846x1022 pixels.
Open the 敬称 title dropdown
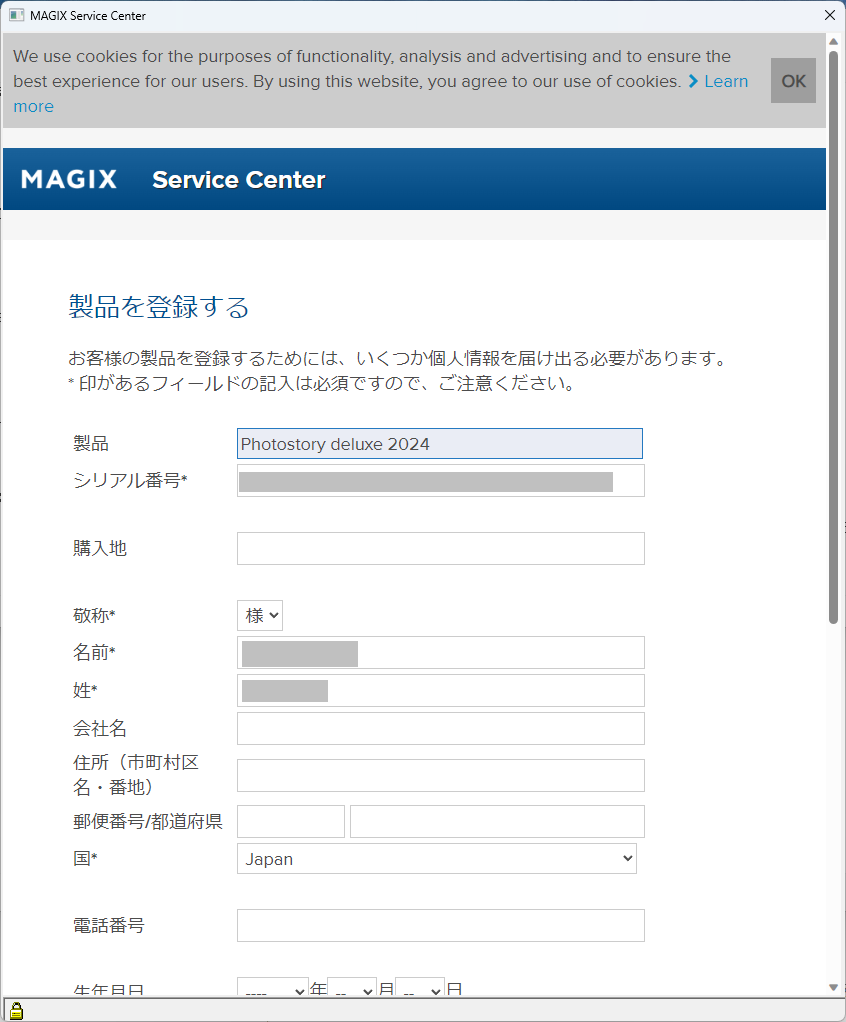pyautogui.click(x=260, y=615)
